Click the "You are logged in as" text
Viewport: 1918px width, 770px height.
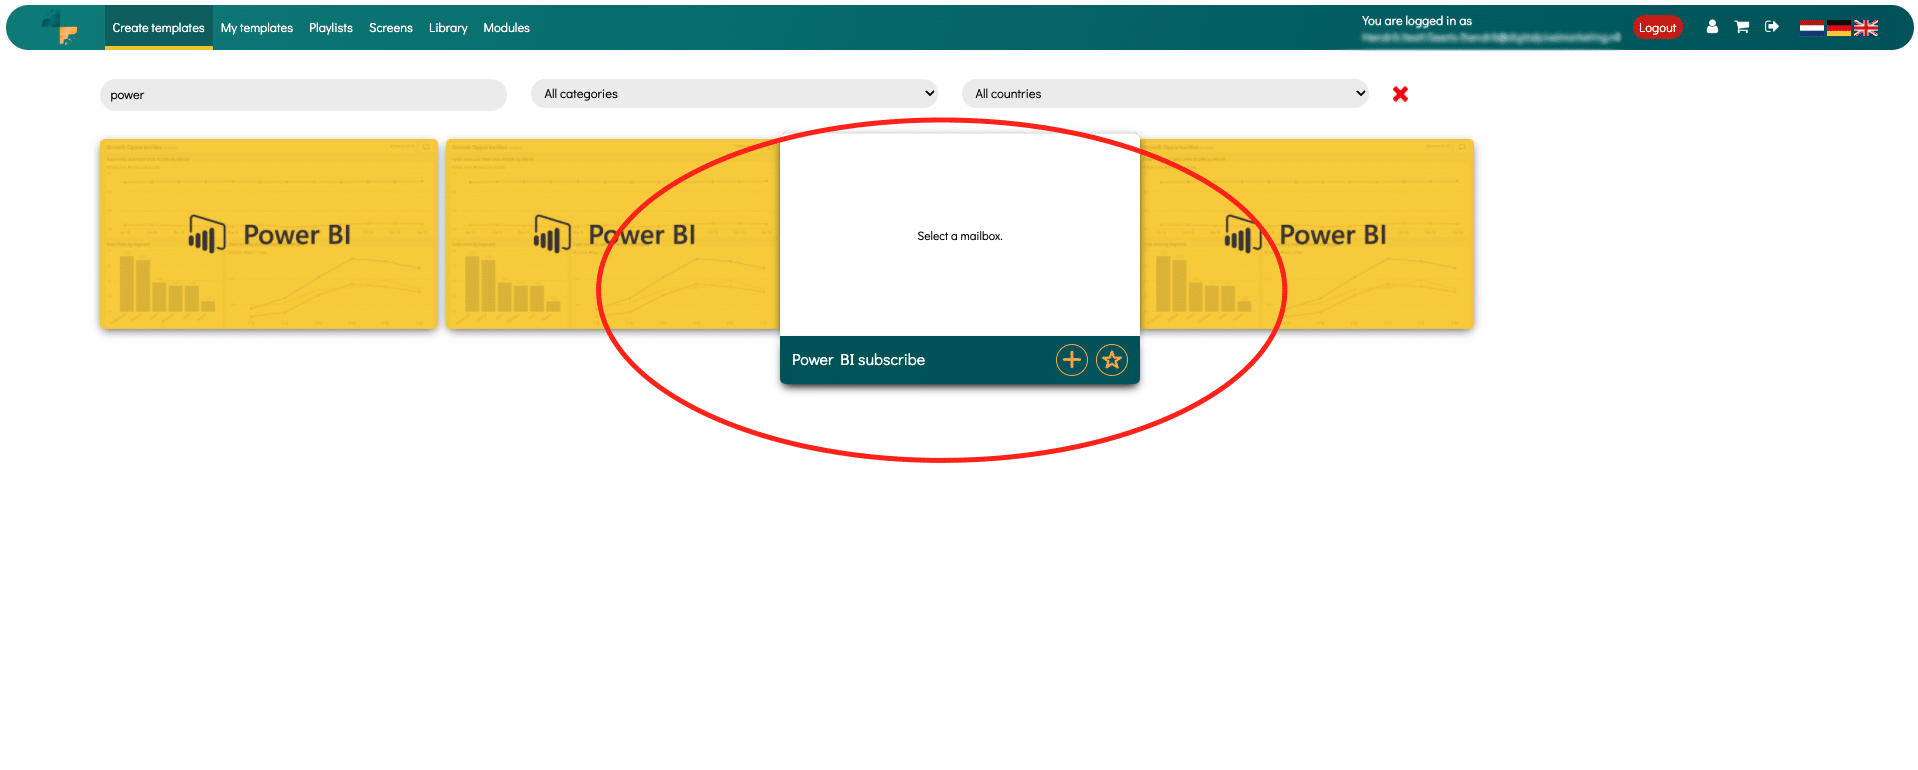1416,21
